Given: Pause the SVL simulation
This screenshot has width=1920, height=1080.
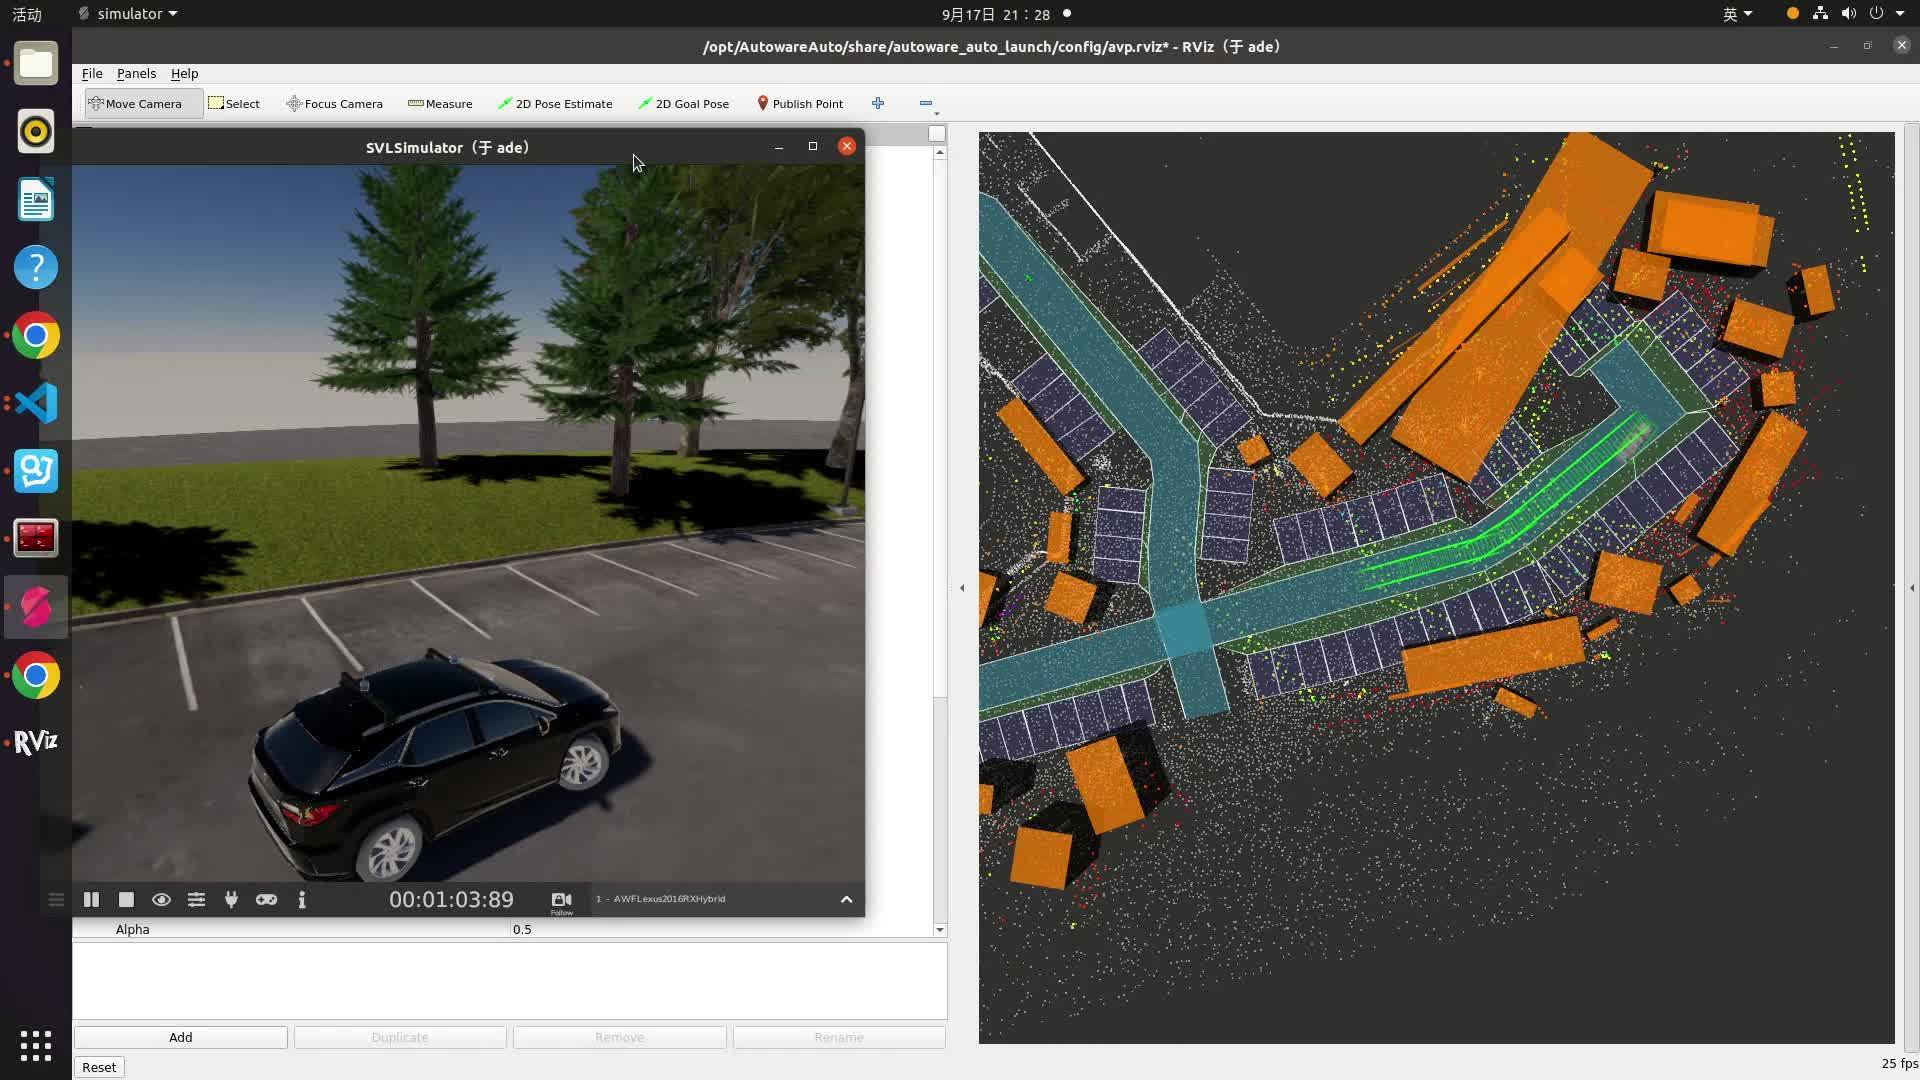Looking at the screenshot, I should click(x=91, y=899).
